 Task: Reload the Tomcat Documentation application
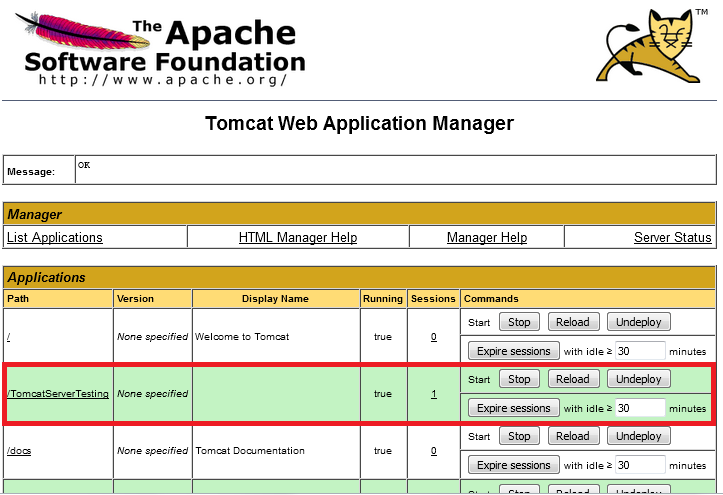pos(573,436)
